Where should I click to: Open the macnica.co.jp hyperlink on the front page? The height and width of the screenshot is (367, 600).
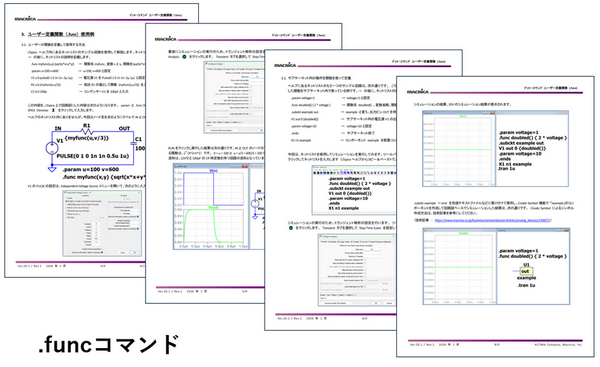tap(492, 220)
